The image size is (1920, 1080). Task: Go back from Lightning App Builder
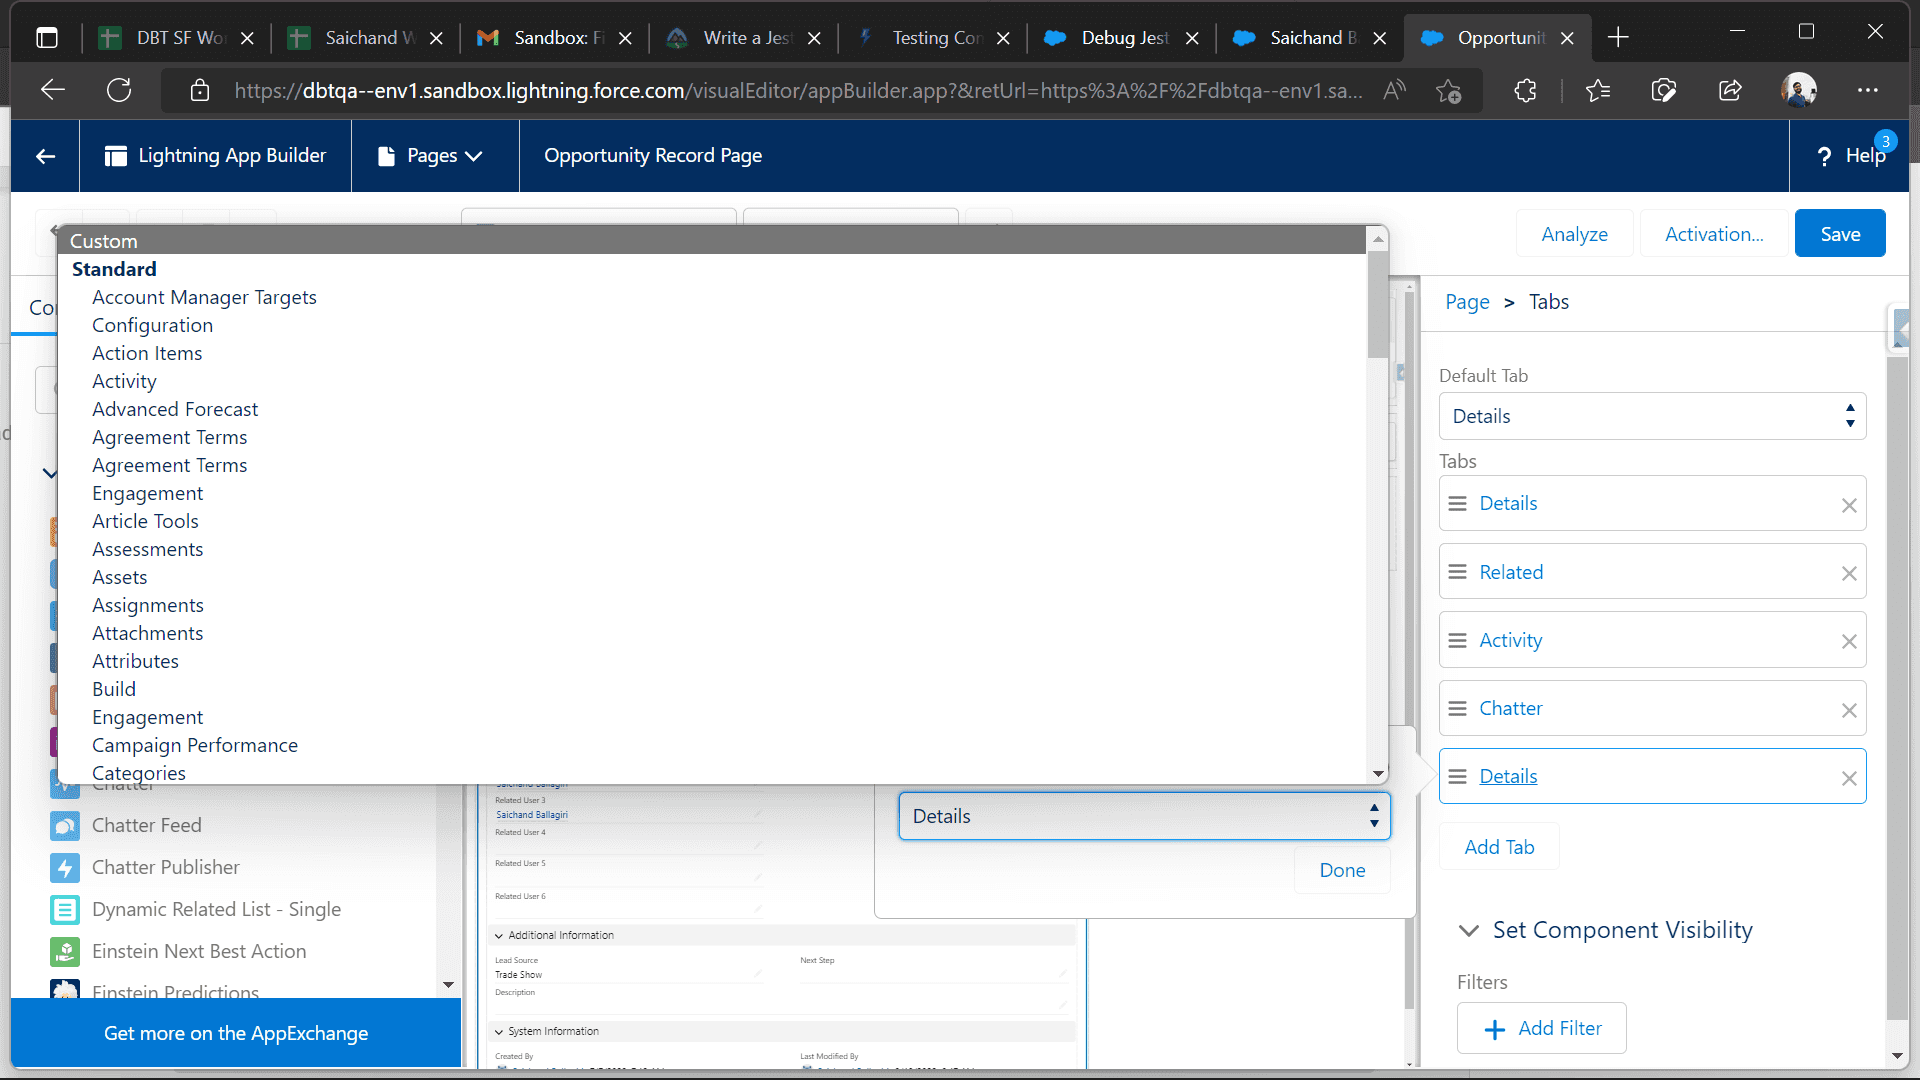click(x=45, y=156)
